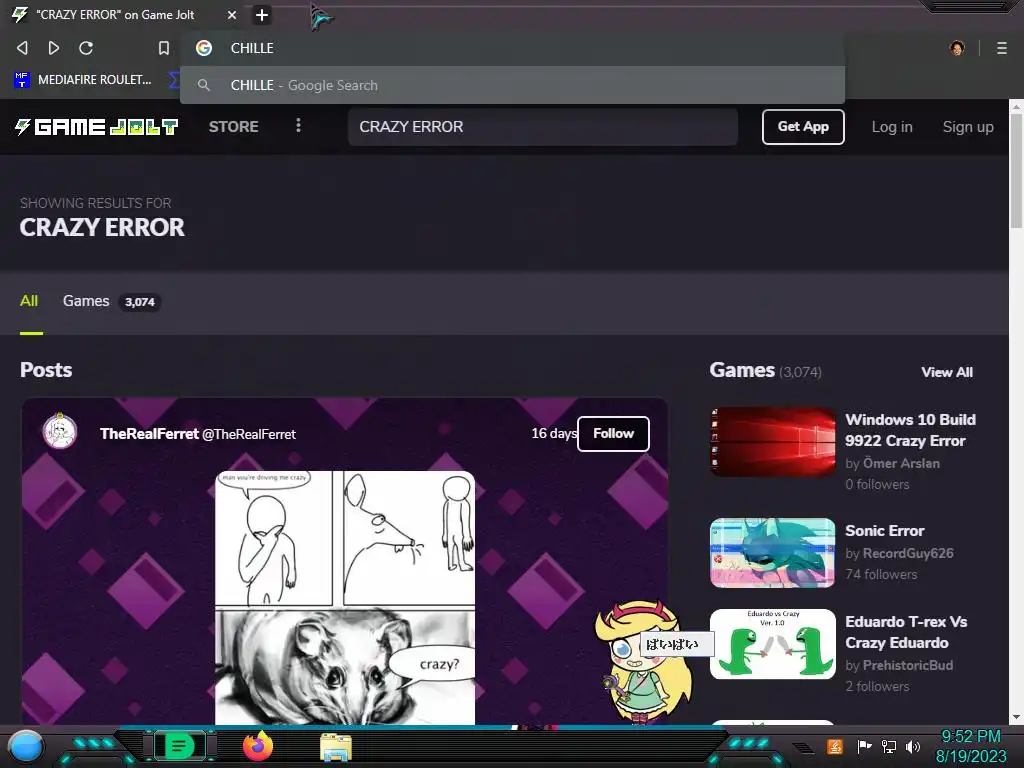Click the Log in link

pos(892,127)
